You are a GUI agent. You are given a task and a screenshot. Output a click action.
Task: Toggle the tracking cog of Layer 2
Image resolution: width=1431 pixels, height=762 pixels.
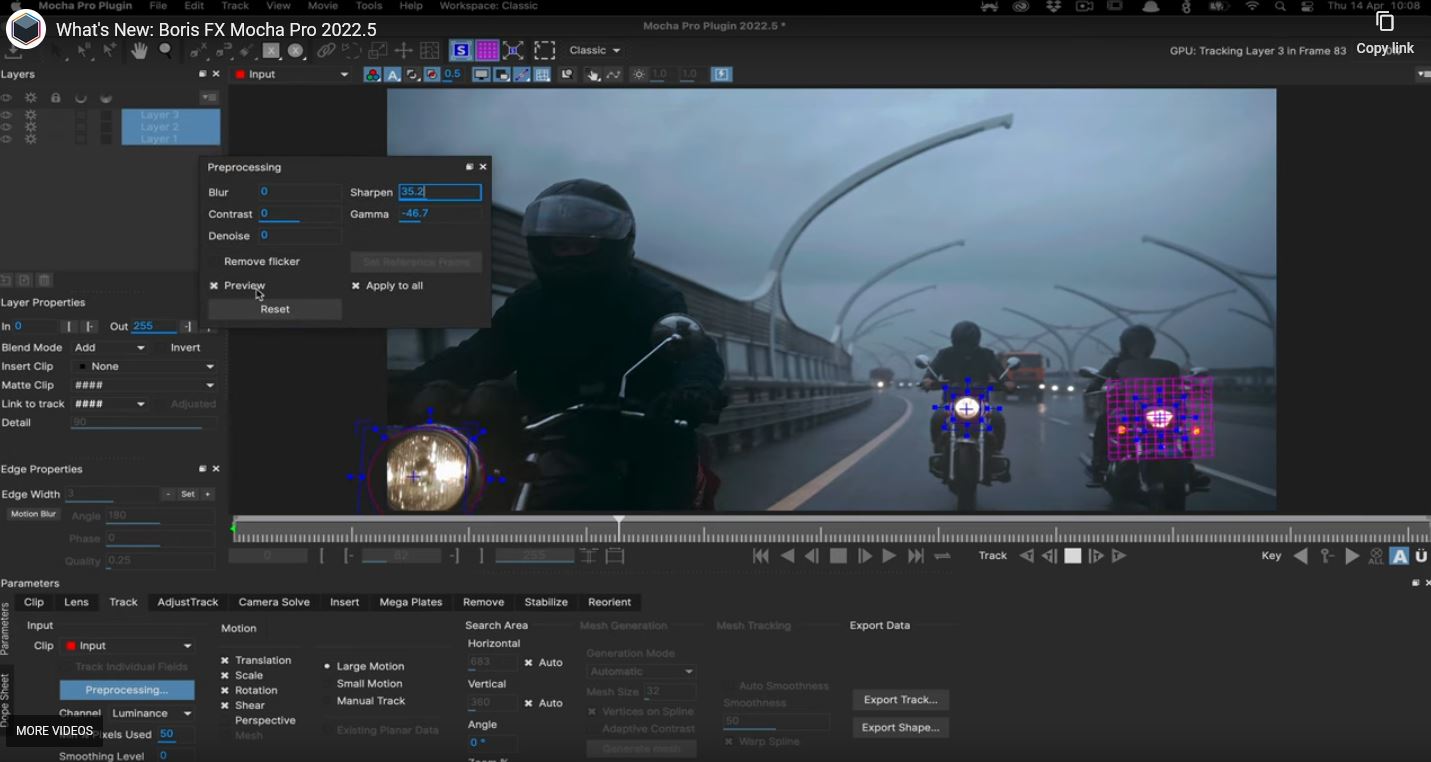pos(31,127)
